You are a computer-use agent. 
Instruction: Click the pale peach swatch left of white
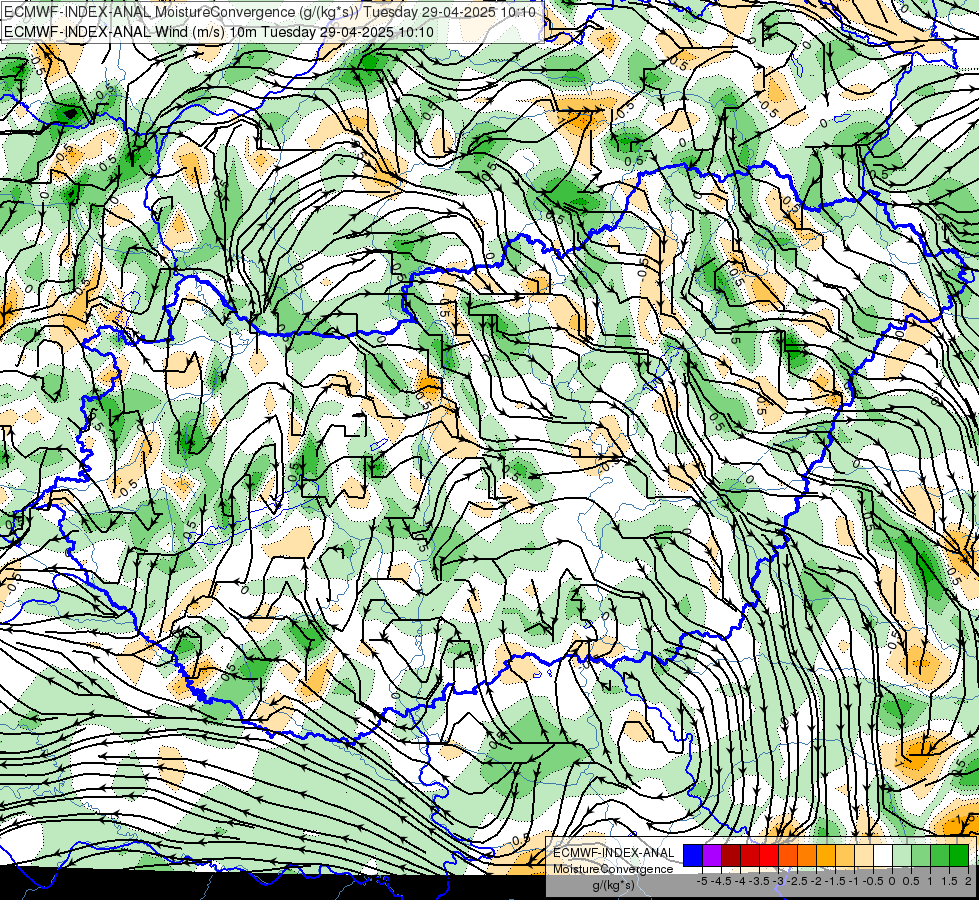[x=864, y=855]
